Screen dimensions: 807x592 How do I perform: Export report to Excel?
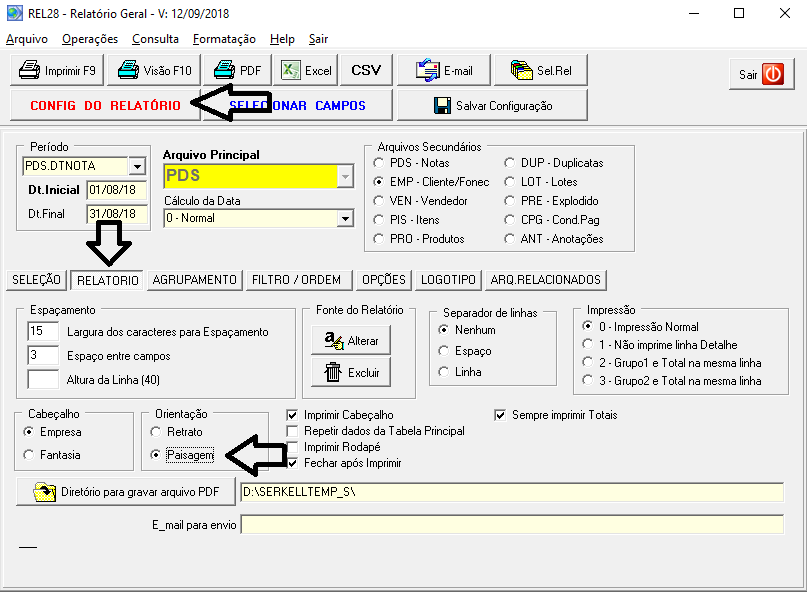click(x=306, y=70)
